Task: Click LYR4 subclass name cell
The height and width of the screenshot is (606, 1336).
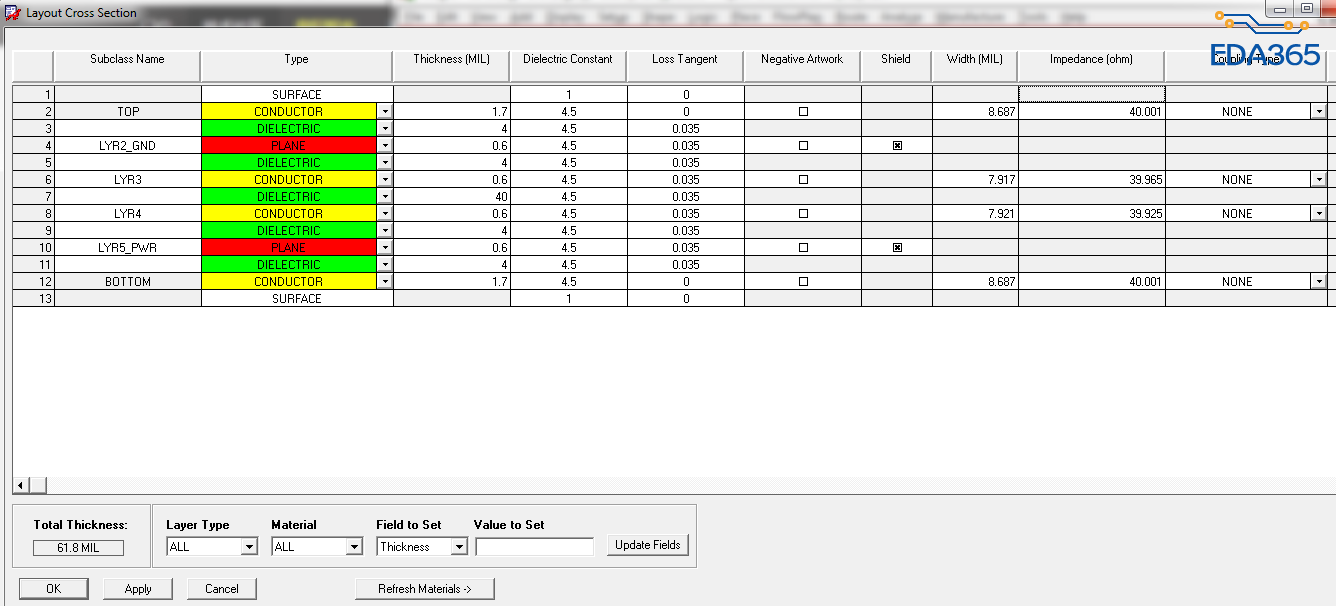Action: [x=127, y=214]
